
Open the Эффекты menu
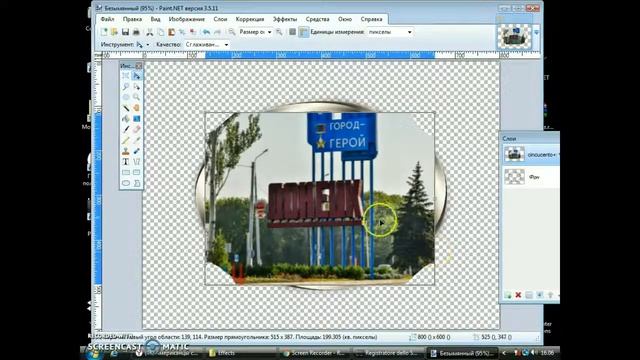[x=285, y=19]
